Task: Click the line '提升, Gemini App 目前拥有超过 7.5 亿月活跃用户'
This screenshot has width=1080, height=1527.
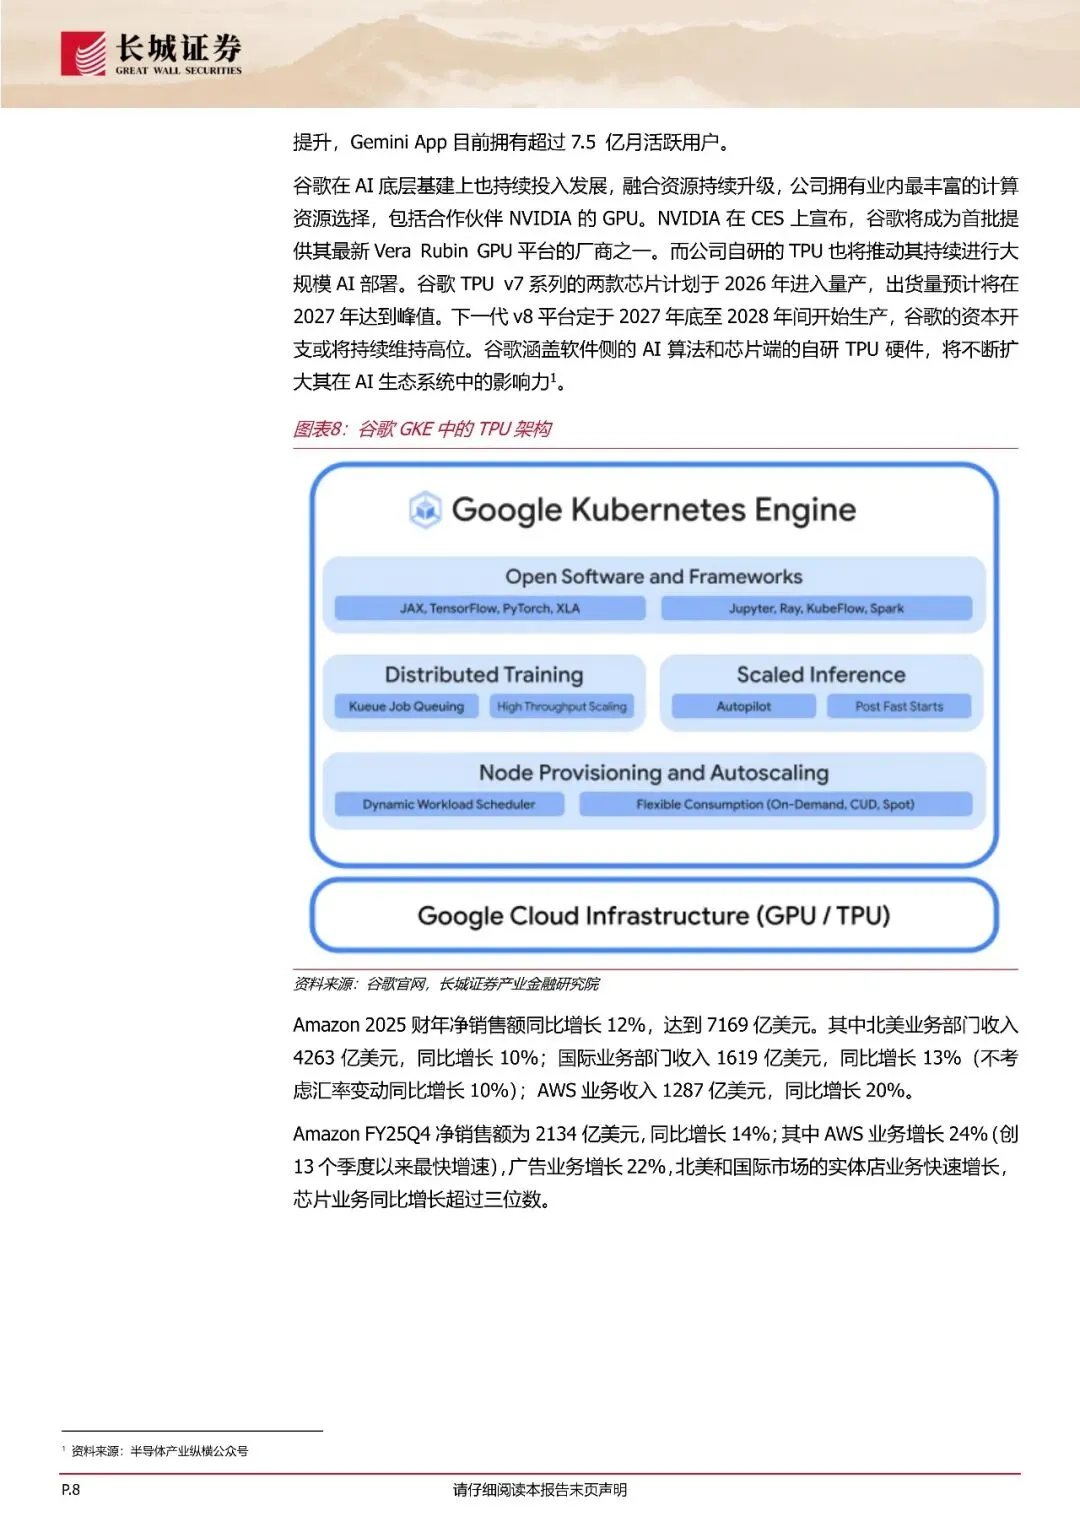Action: point(511,142)
